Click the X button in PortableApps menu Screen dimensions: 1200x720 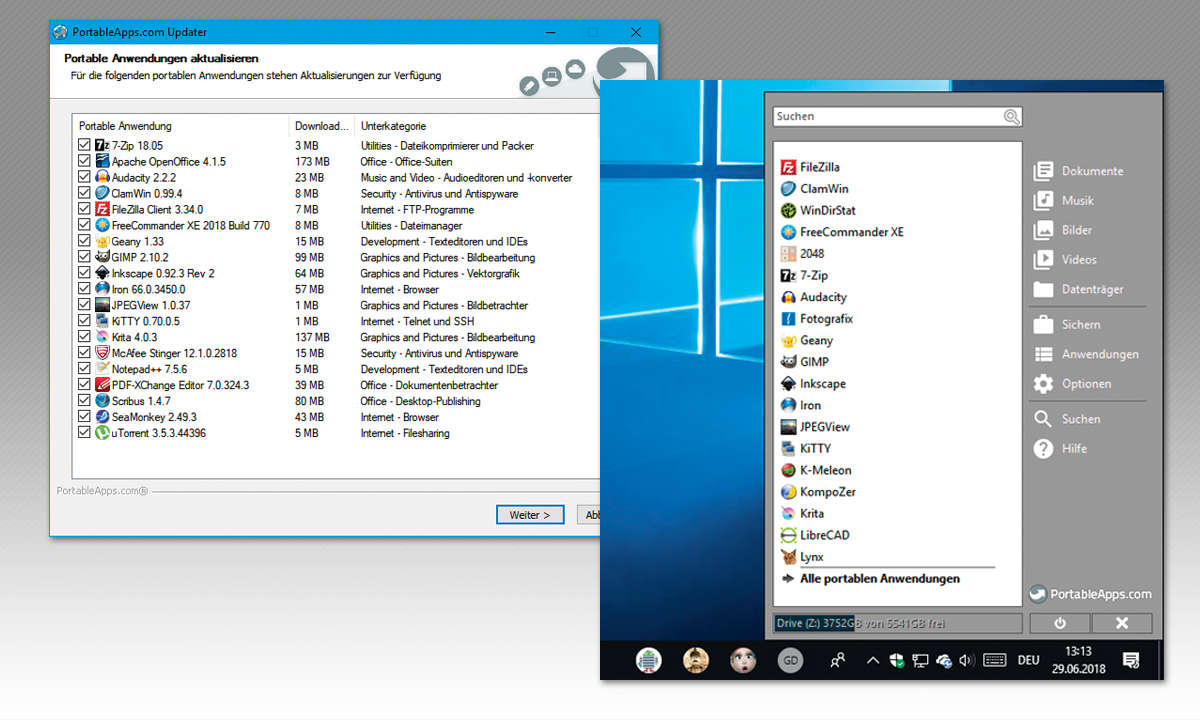pyautogui.click(x=1122, y=623)
